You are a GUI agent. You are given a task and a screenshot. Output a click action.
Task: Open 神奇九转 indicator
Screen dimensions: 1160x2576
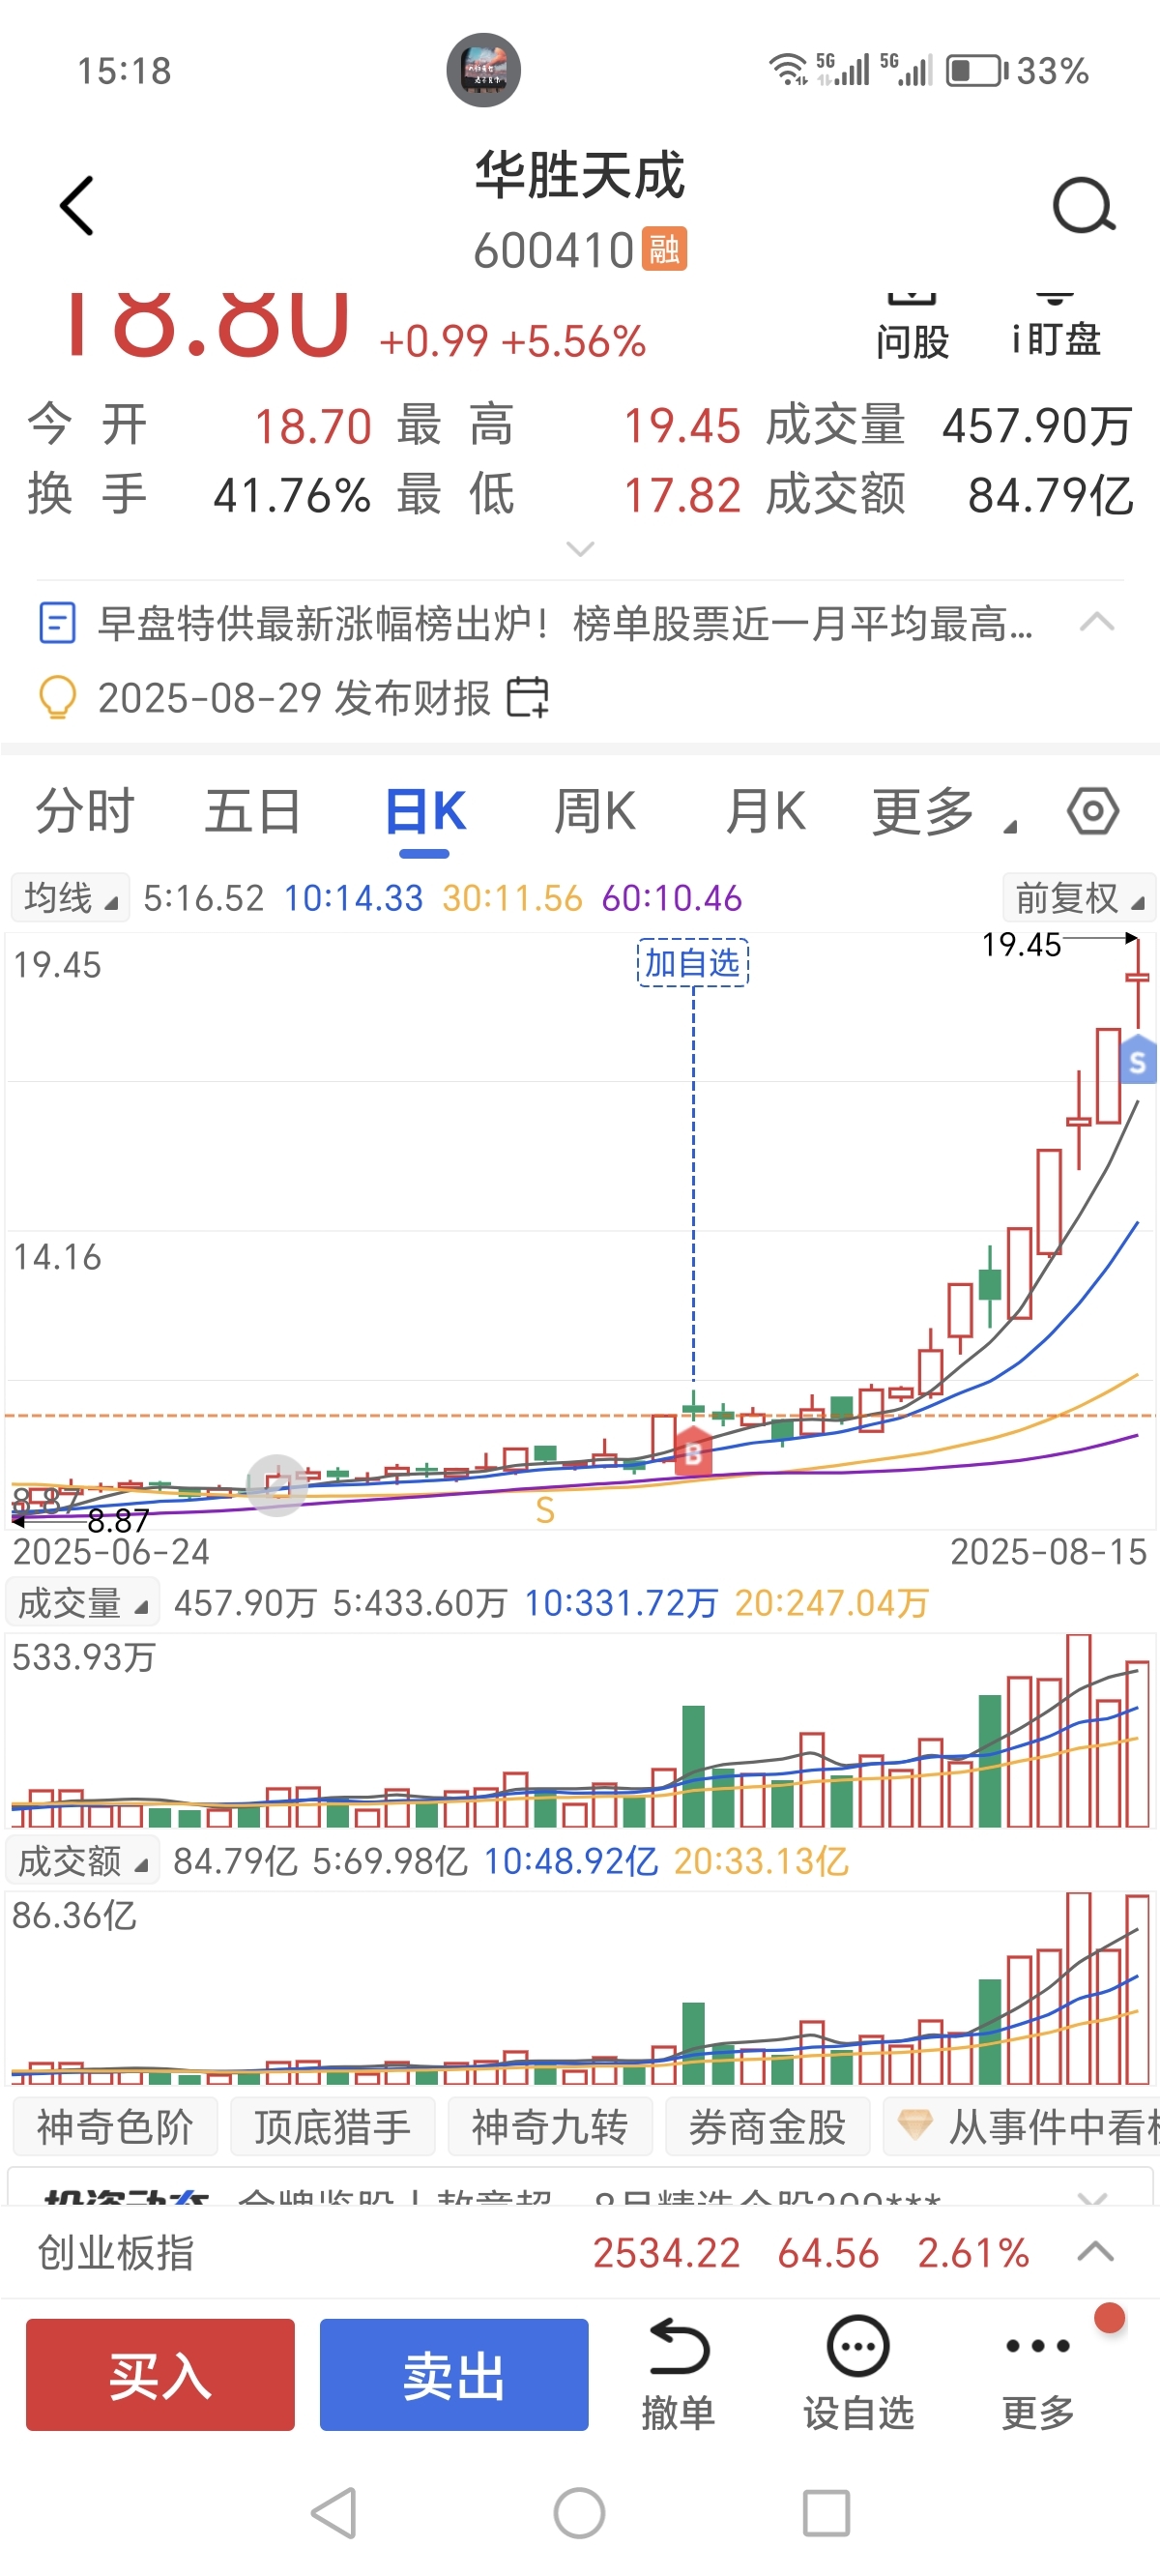click(550, 2126)
